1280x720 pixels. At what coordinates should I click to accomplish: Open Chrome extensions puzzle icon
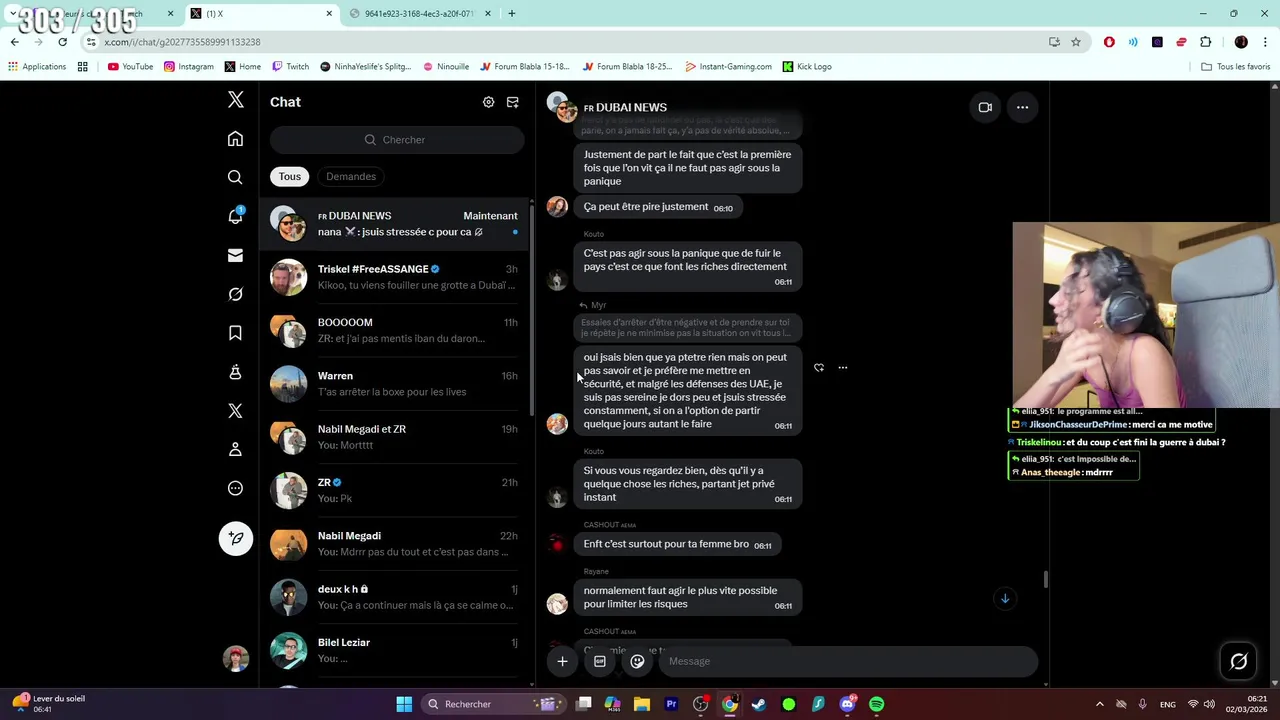click(x=1205, y=42)
